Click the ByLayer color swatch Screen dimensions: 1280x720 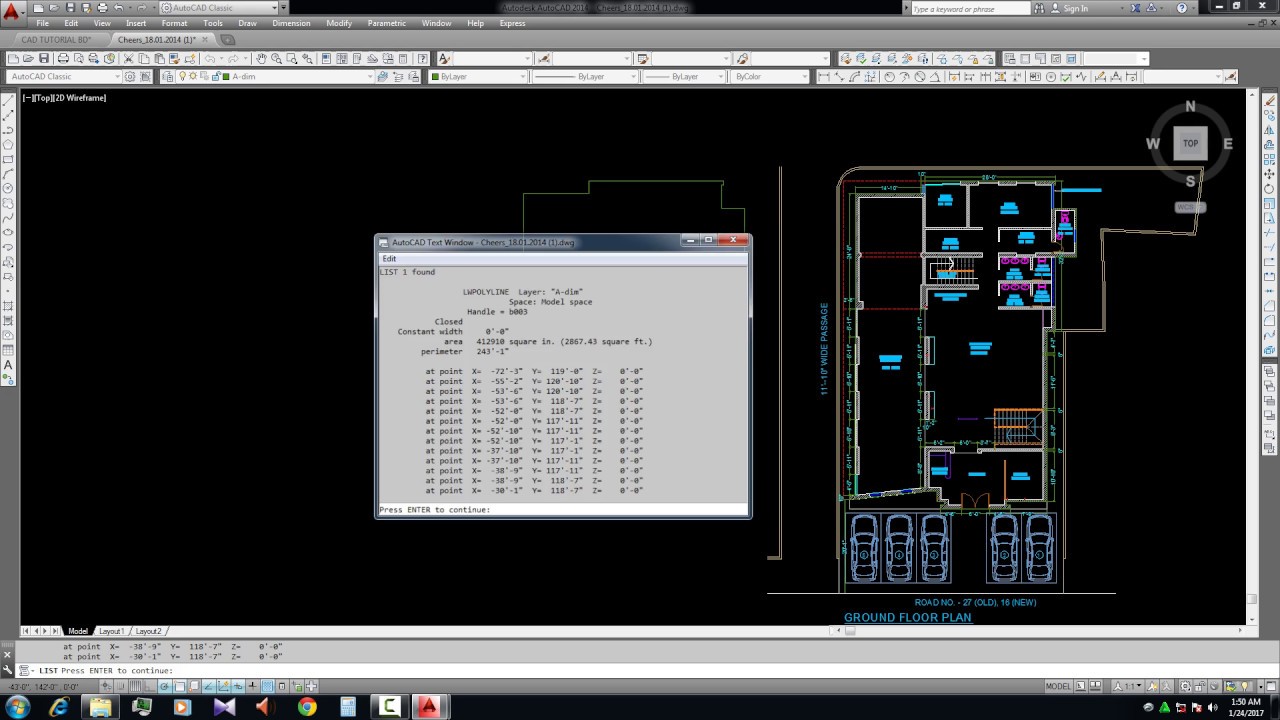click(435, 76)
